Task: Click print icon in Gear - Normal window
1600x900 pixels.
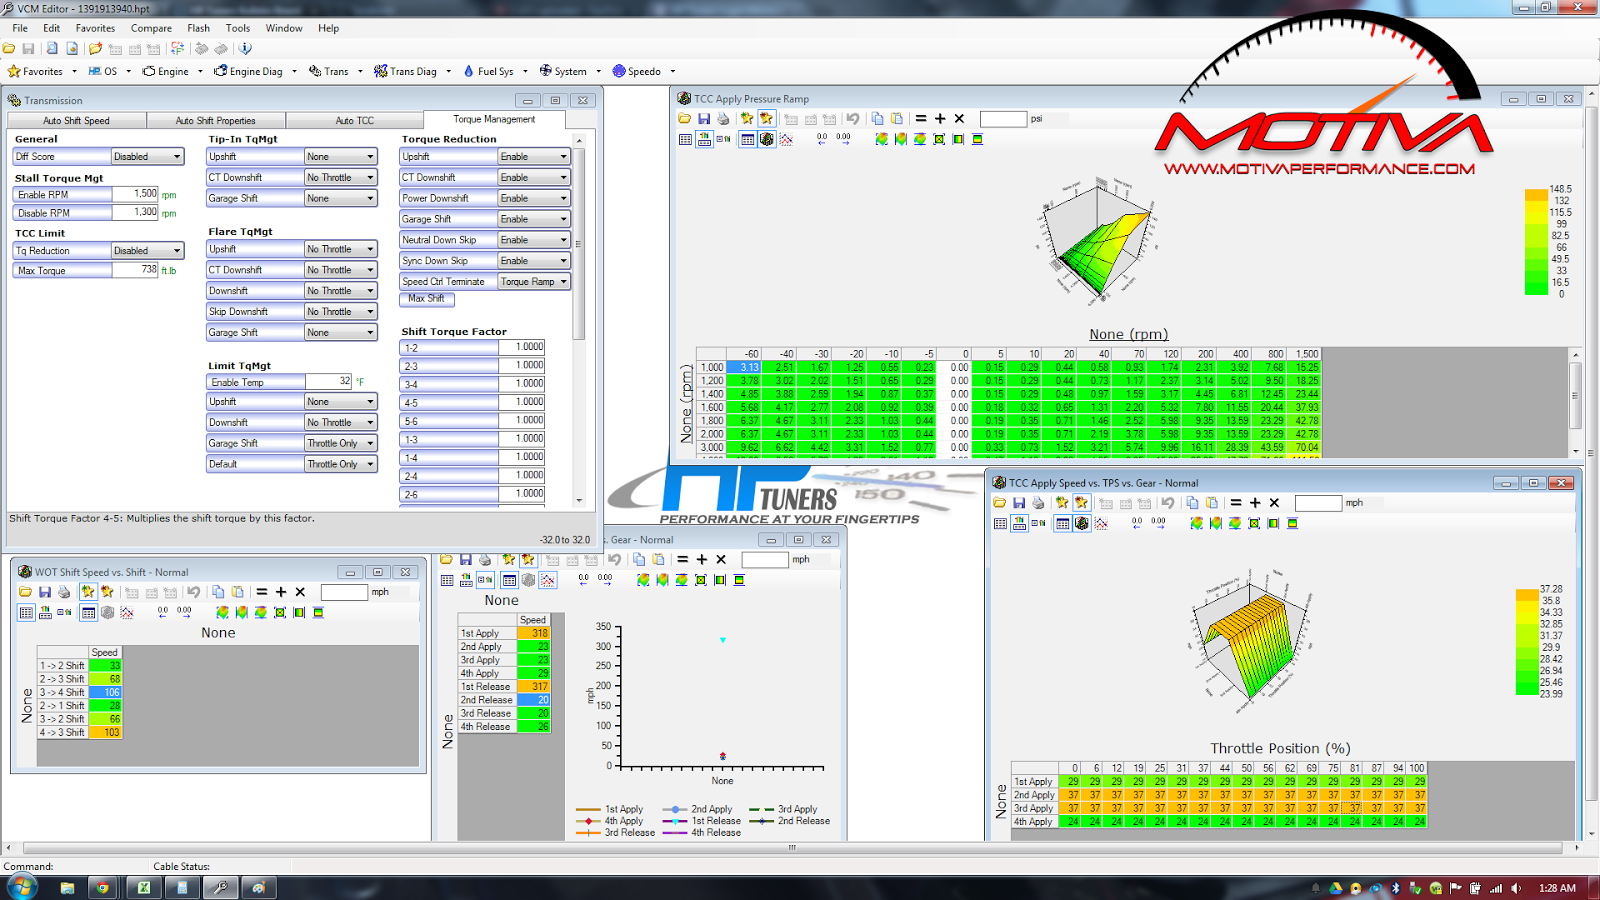Action: [485, 560]
